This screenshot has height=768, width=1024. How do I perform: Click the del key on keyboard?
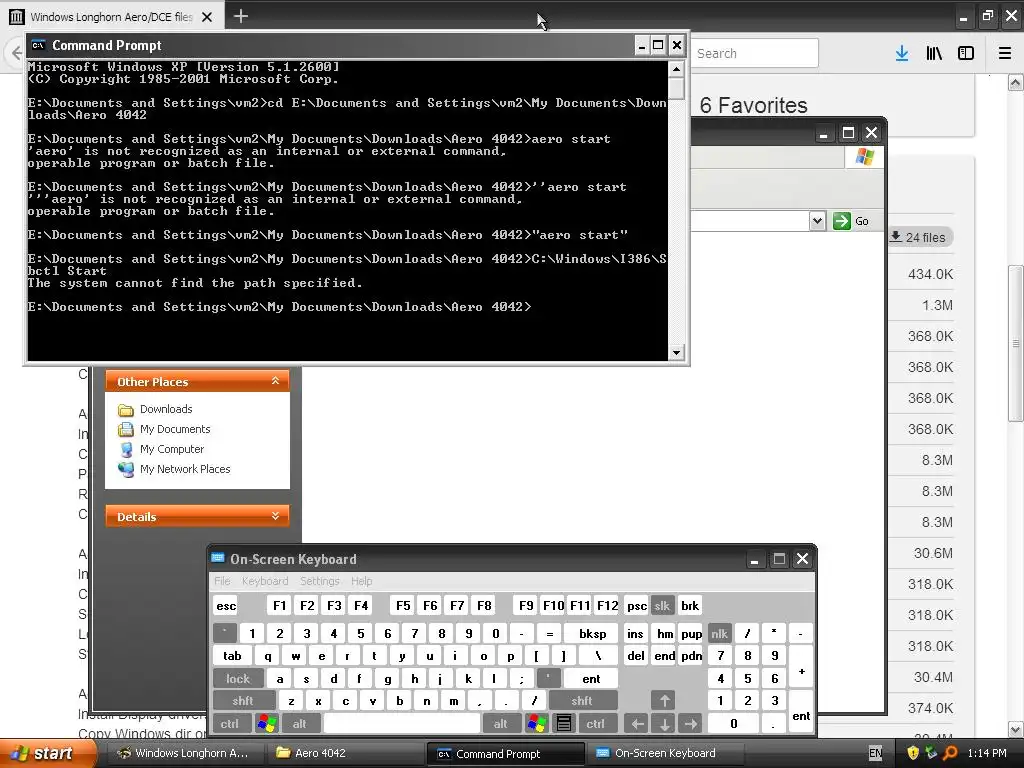point(635,656)
